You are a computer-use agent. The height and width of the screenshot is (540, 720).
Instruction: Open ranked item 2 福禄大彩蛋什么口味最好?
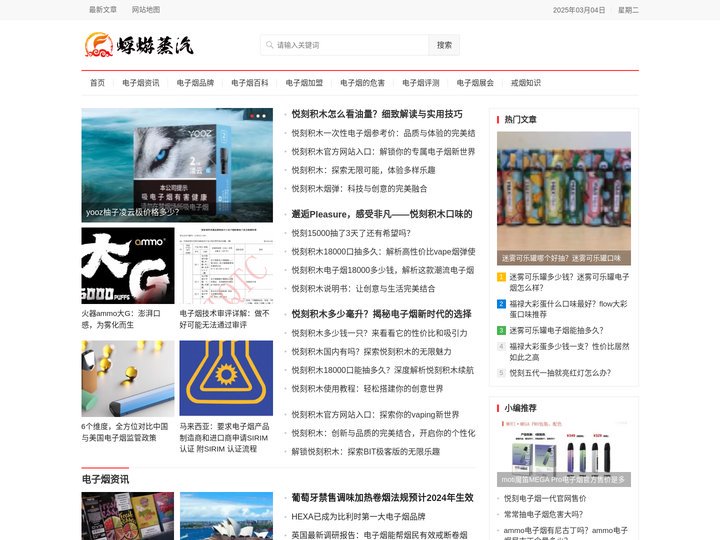(x=568, y=309)
